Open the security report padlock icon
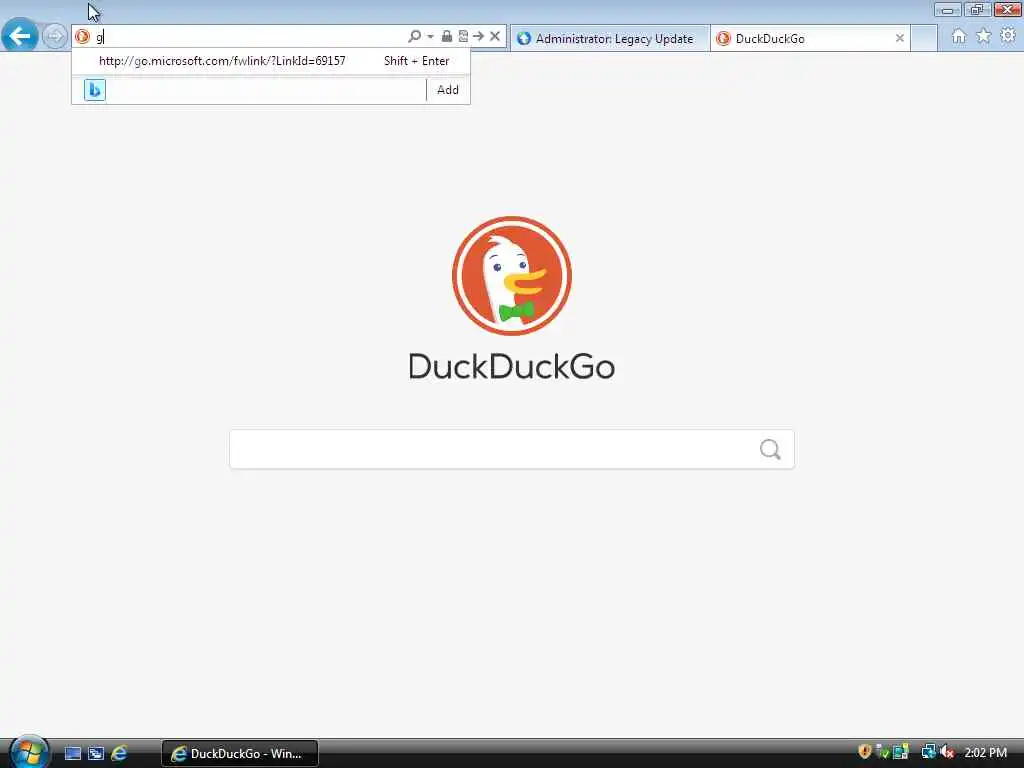1024x768 pixels. pos(447,37)
